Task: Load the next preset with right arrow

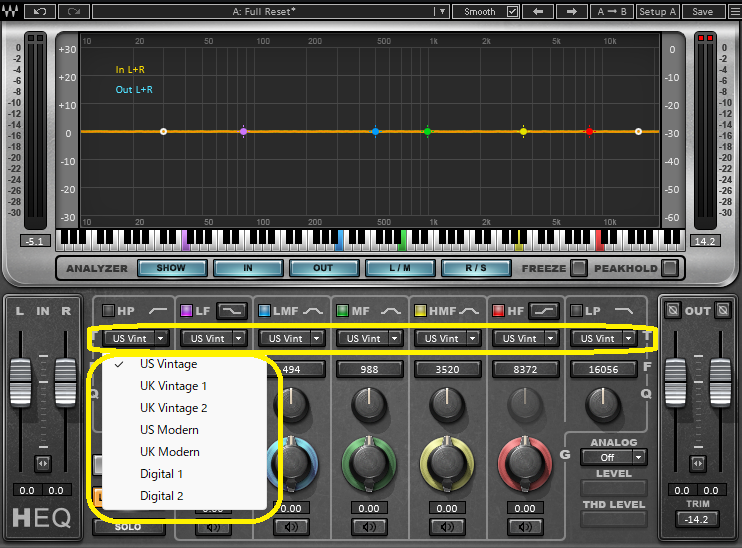Action: tap(571, 11)
